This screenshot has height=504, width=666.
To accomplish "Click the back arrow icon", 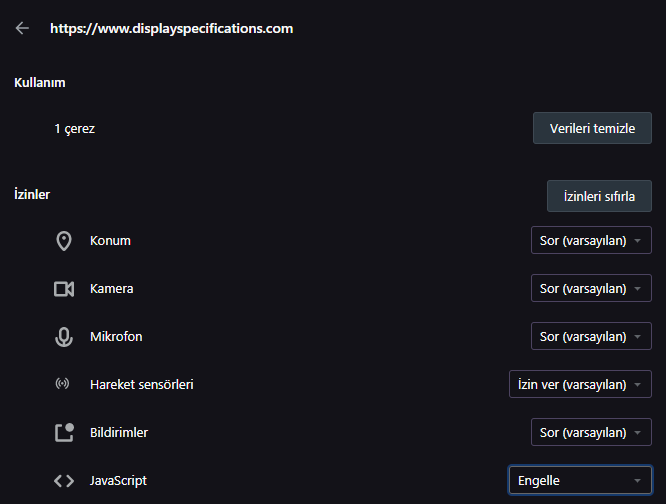I will click(23, 29).
